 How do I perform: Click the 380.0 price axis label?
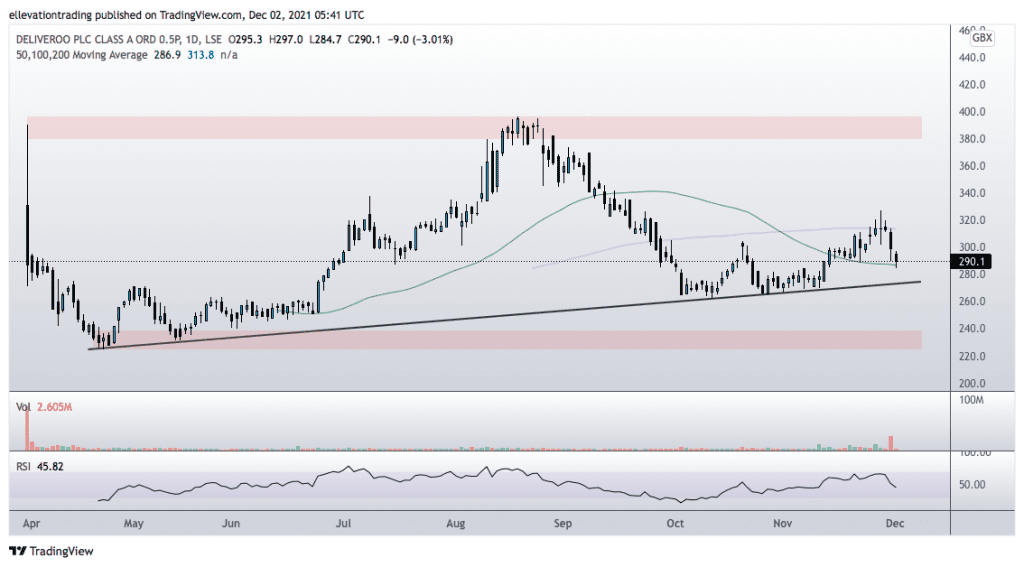pos(972,138)
